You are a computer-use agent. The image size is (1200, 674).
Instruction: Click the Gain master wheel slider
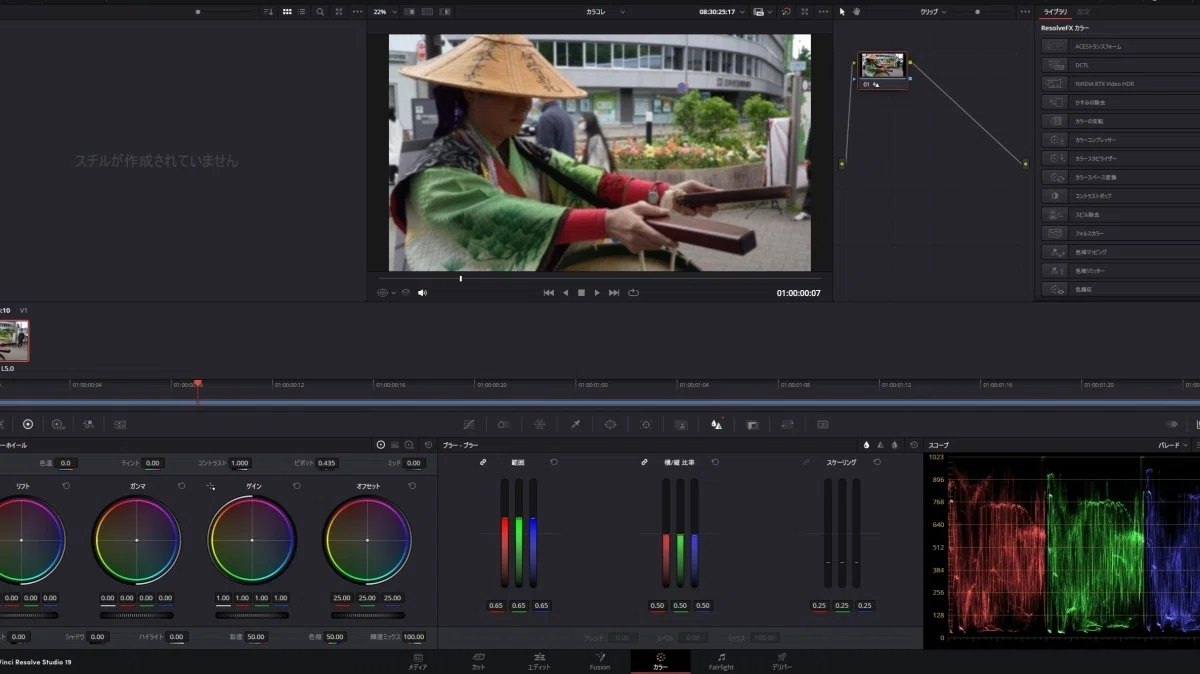pos(252,615)
